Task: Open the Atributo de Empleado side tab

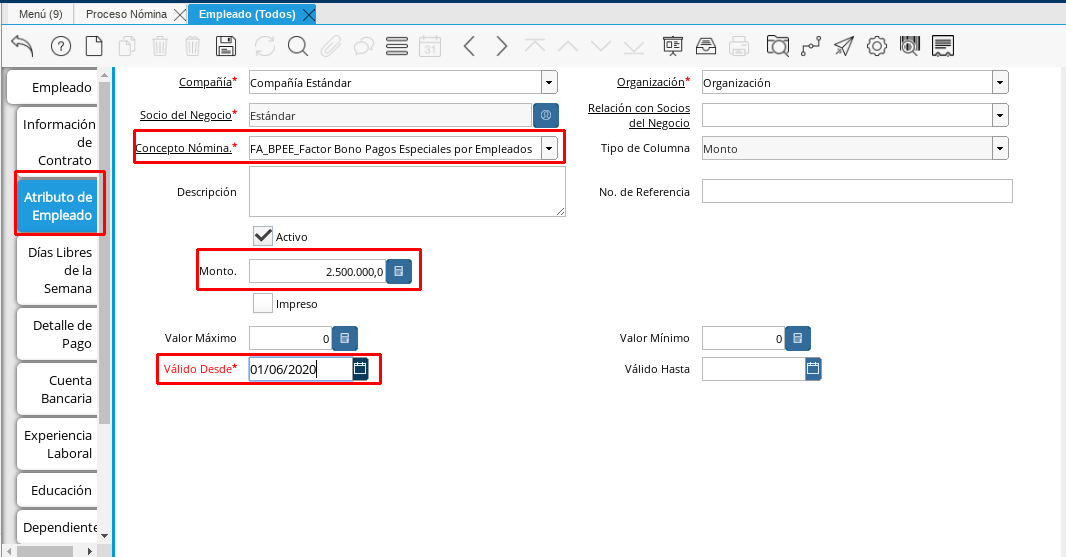Action: [x=58, y=206]
